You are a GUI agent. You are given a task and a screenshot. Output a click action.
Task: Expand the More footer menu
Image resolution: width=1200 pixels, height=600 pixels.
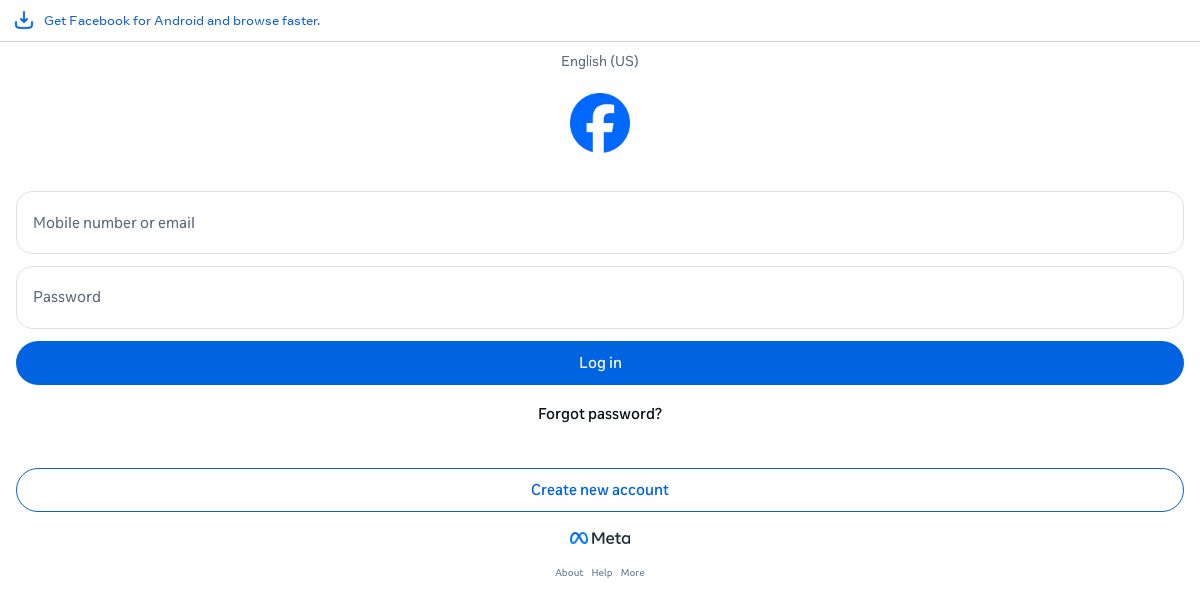(632, 573)
